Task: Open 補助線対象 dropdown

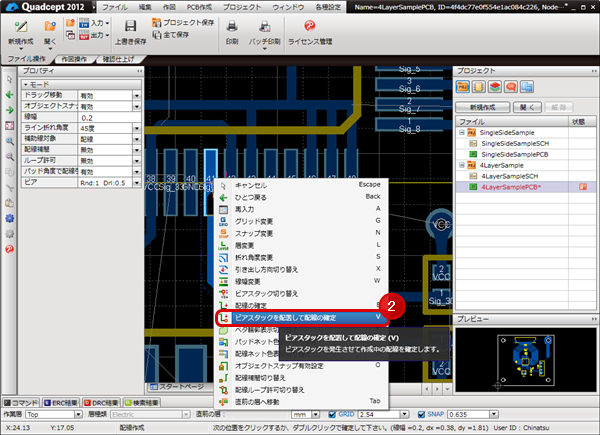Action: coord(137,139)
